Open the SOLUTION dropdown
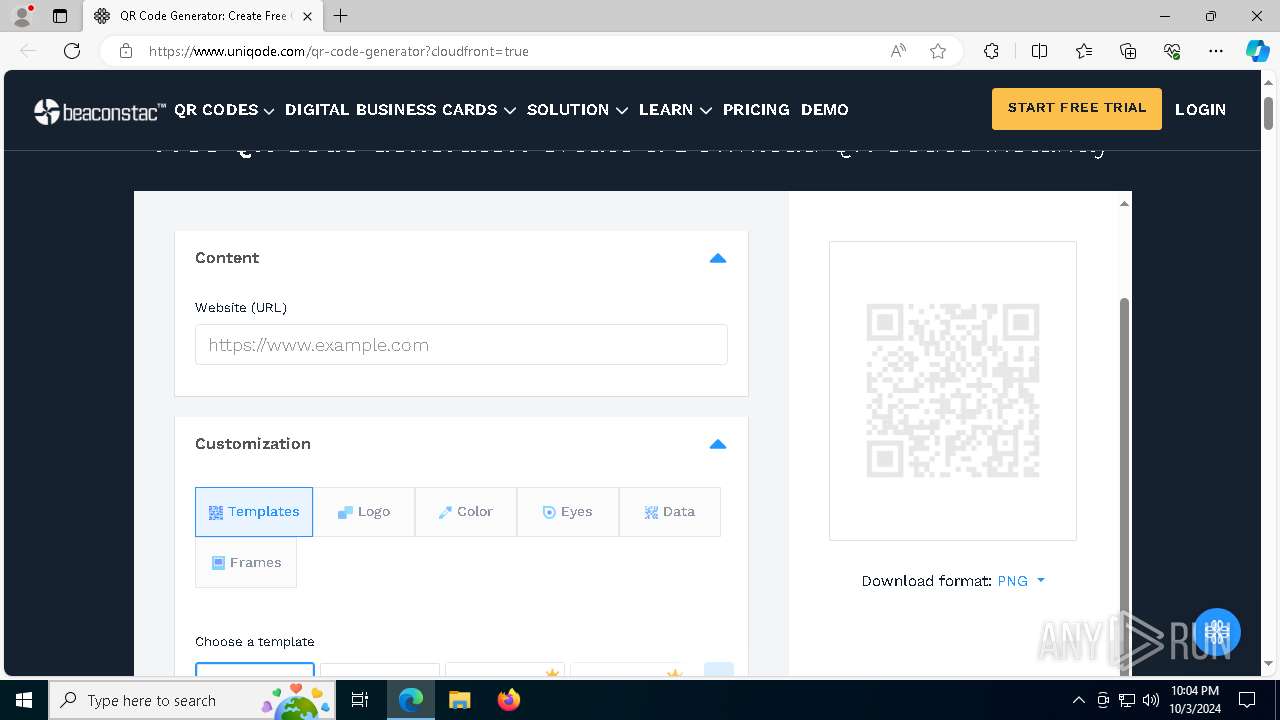This screenshot has width=1280, height=720. 577,110
